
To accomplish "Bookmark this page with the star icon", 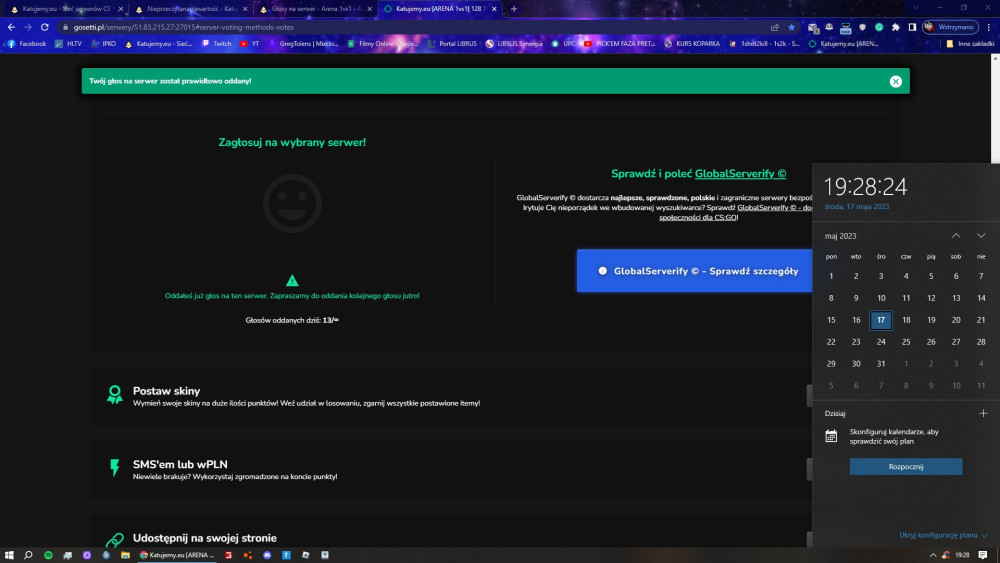I will coord(791,27).
